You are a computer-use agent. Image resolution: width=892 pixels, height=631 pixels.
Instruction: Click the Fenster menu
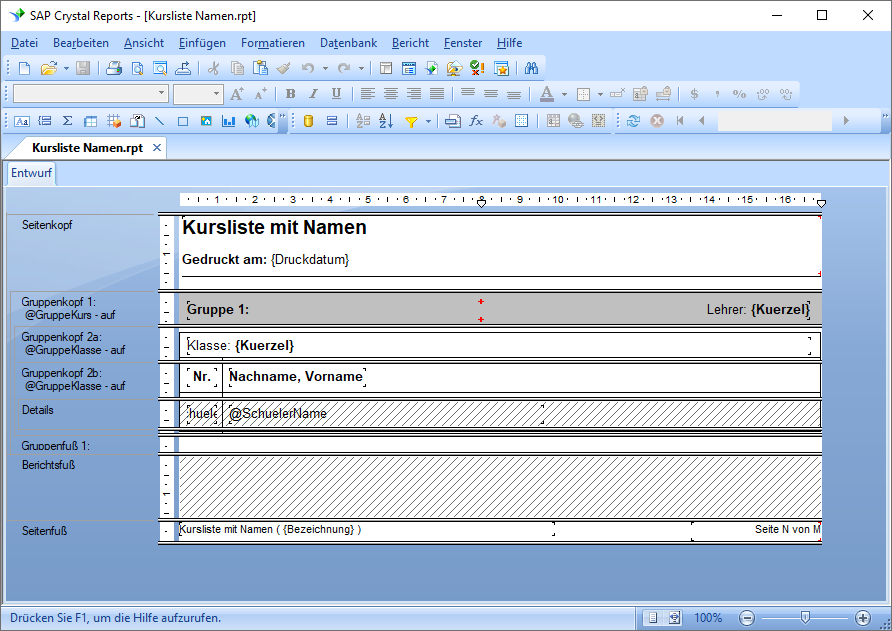pos(462,43)
